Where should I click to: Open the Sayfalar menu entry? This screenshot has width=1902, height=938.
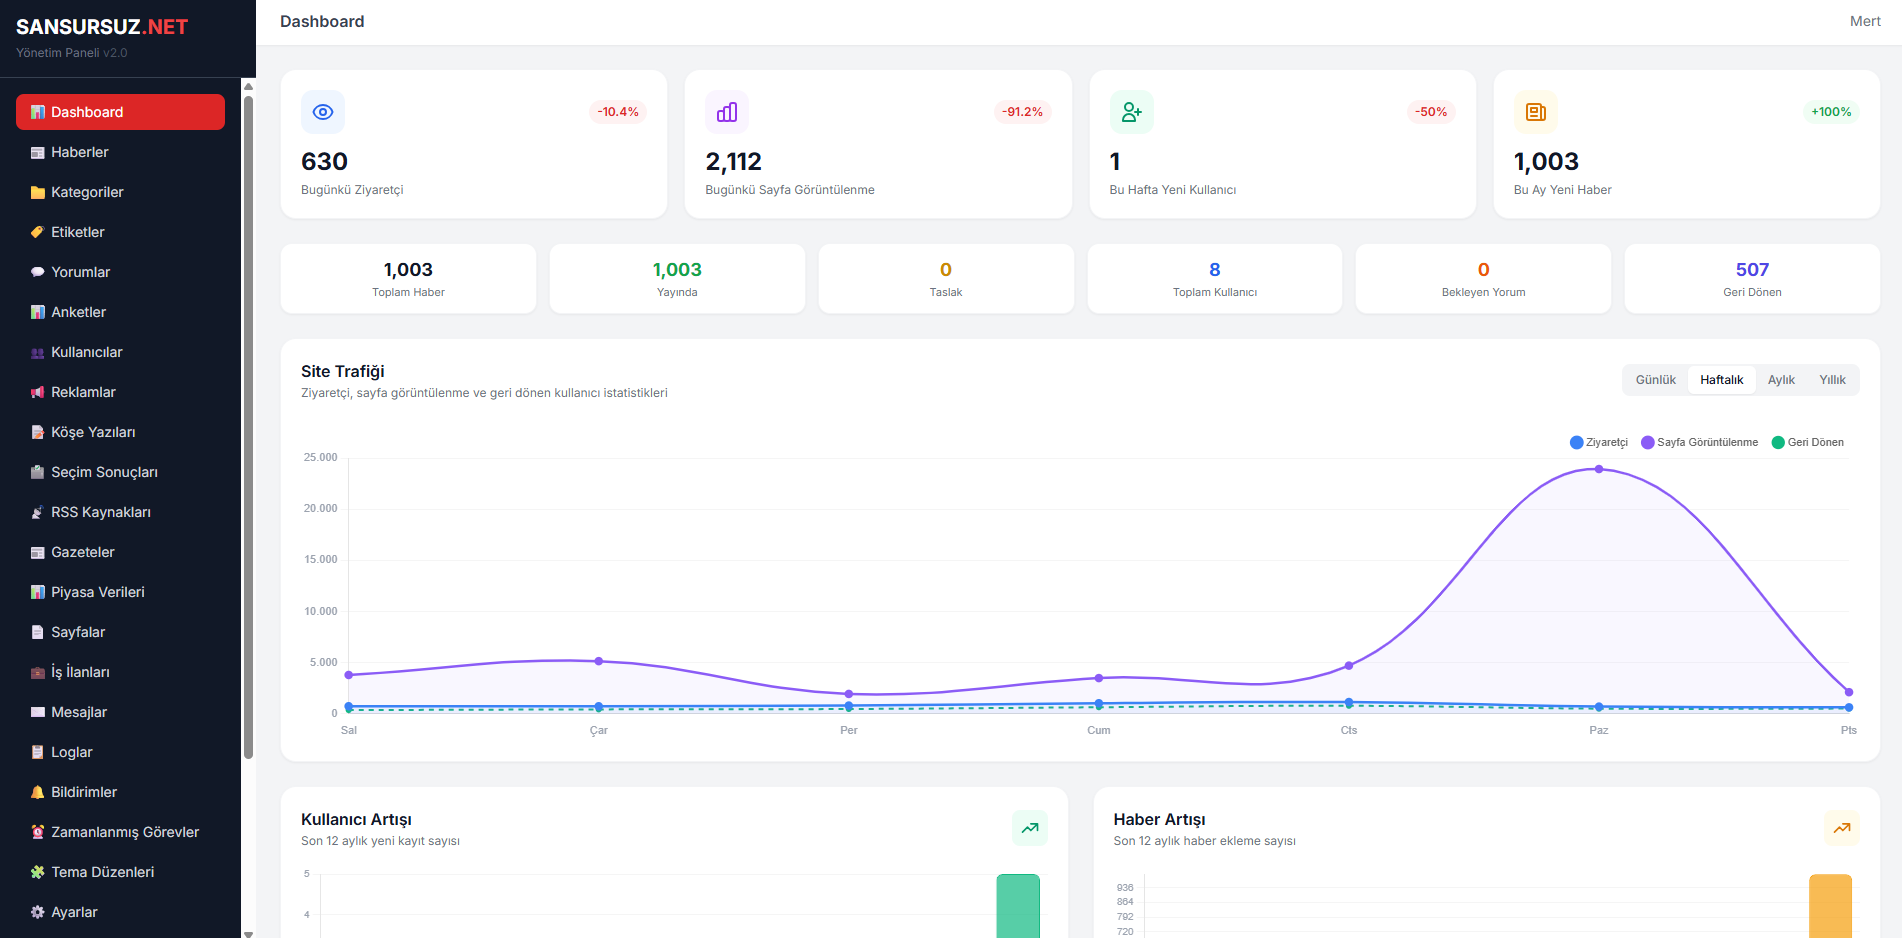pos(120,632)
